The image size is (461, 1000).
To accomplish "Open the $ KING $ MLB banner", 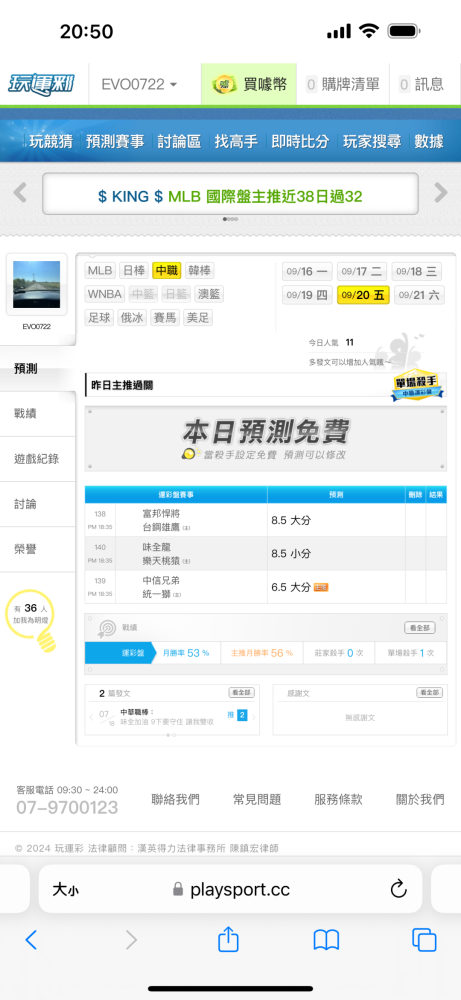I will 230,194.
